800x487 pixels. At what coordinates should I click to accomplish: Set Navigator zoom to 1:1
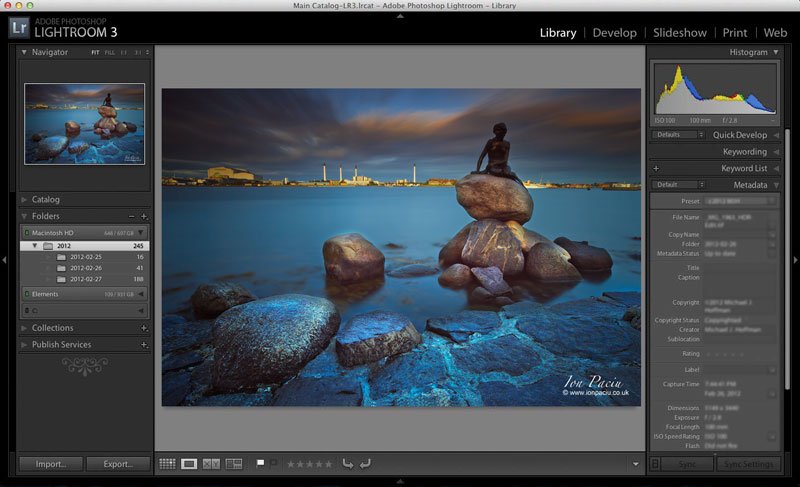[x=124, y=53]
